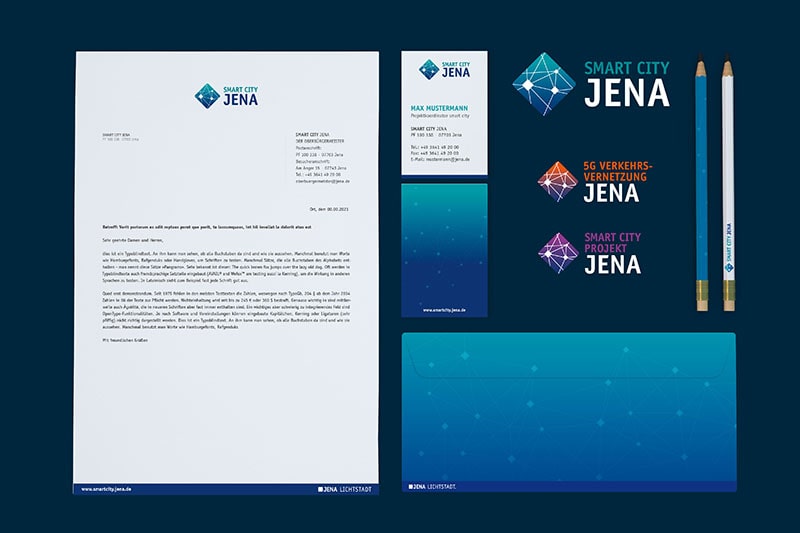Click the 'SMART CITY JENA' wordmark atop business card
This screenshot has width=800, height=533.
456,70
